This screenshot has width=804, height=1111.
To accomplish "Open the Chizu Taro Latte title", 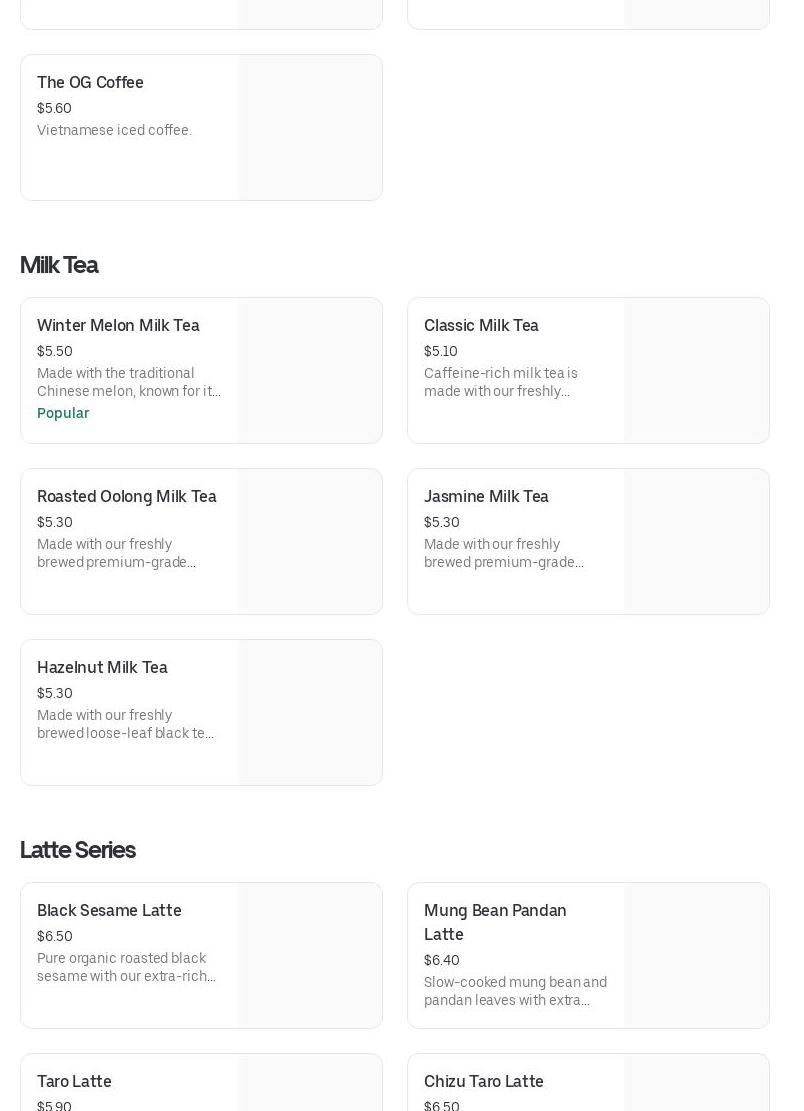I will click(x=483, y=1082).
